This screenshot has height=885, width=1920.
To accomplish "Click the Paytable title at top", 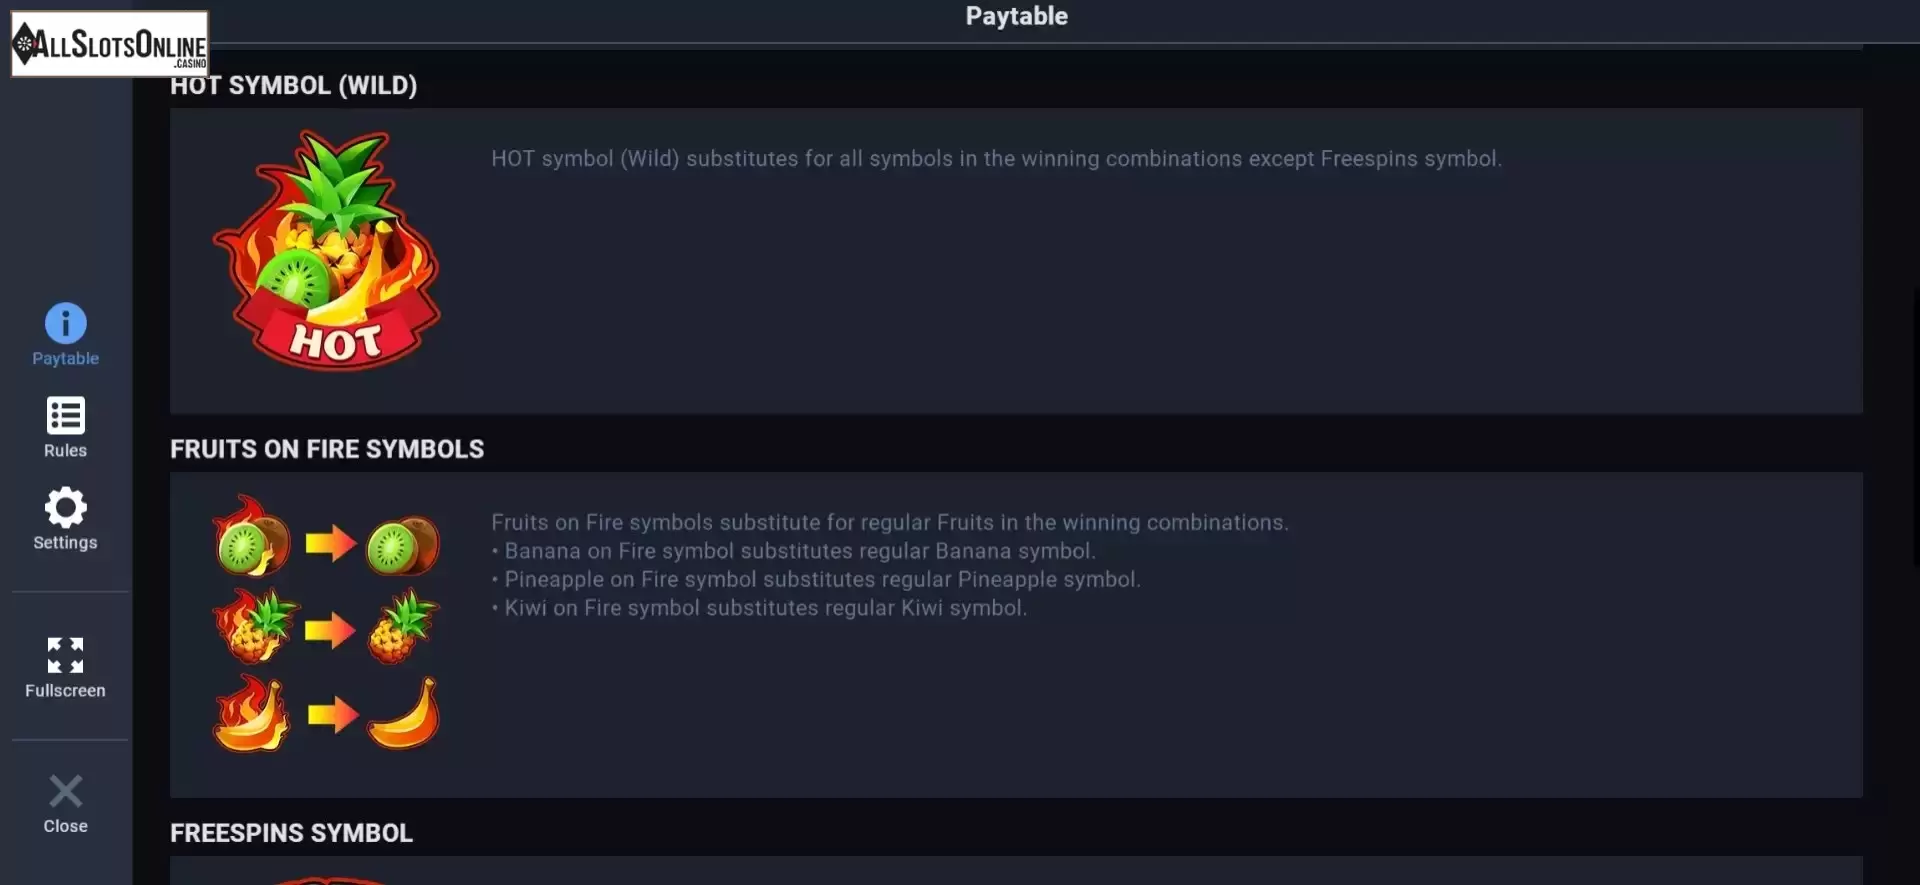I will tap(1016, 16).
